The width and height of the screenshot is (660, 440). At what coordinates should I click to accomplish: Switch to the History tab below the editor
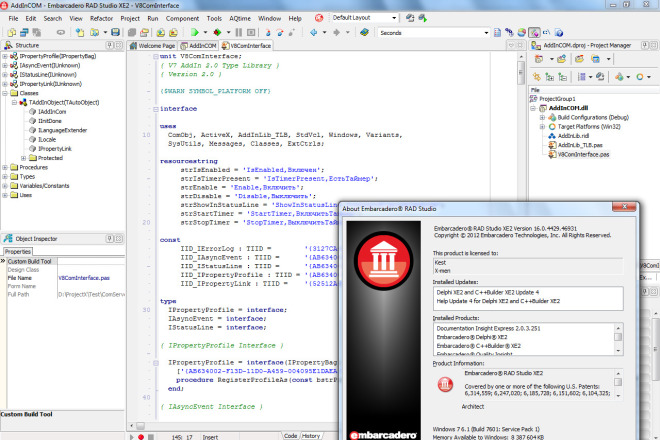click(311, 436)
